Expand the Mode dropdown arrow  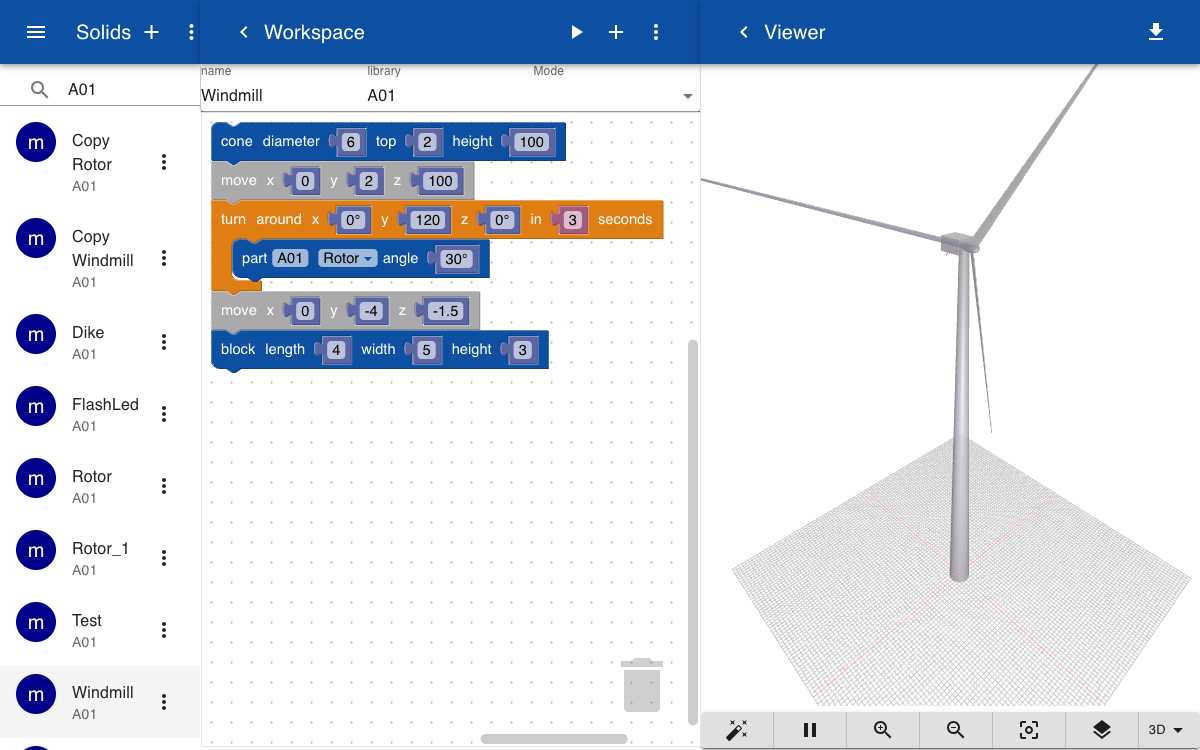pos(687,96)
